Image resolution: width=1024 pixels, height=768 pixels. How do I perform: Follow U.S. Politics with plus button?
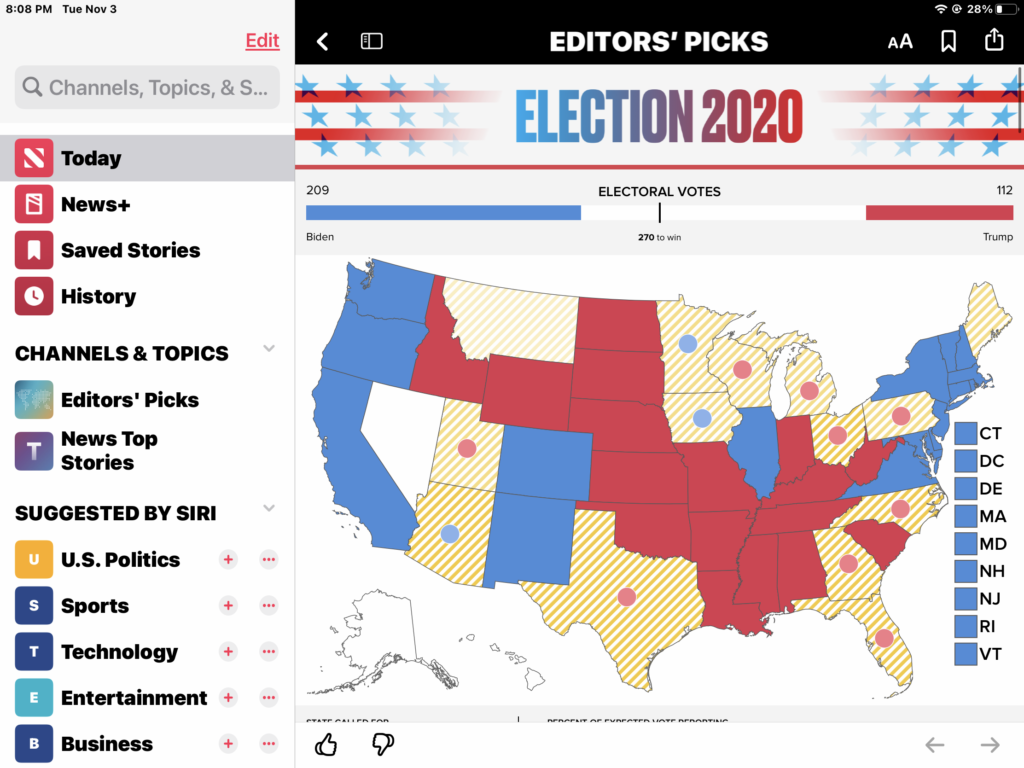[x=228, y=559]
